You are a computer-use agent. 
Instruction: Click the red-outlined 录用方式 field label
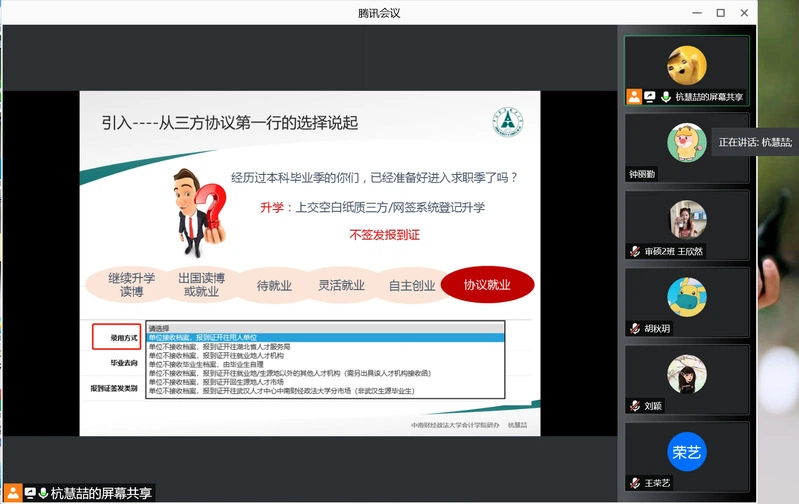116,338
